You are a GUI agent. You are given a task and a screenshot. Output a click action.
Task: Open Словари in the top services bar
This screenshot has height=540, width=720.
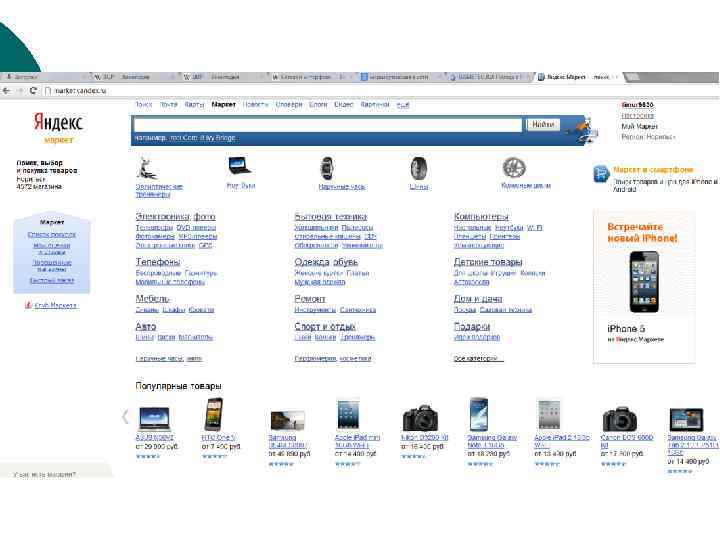point(289,105)
